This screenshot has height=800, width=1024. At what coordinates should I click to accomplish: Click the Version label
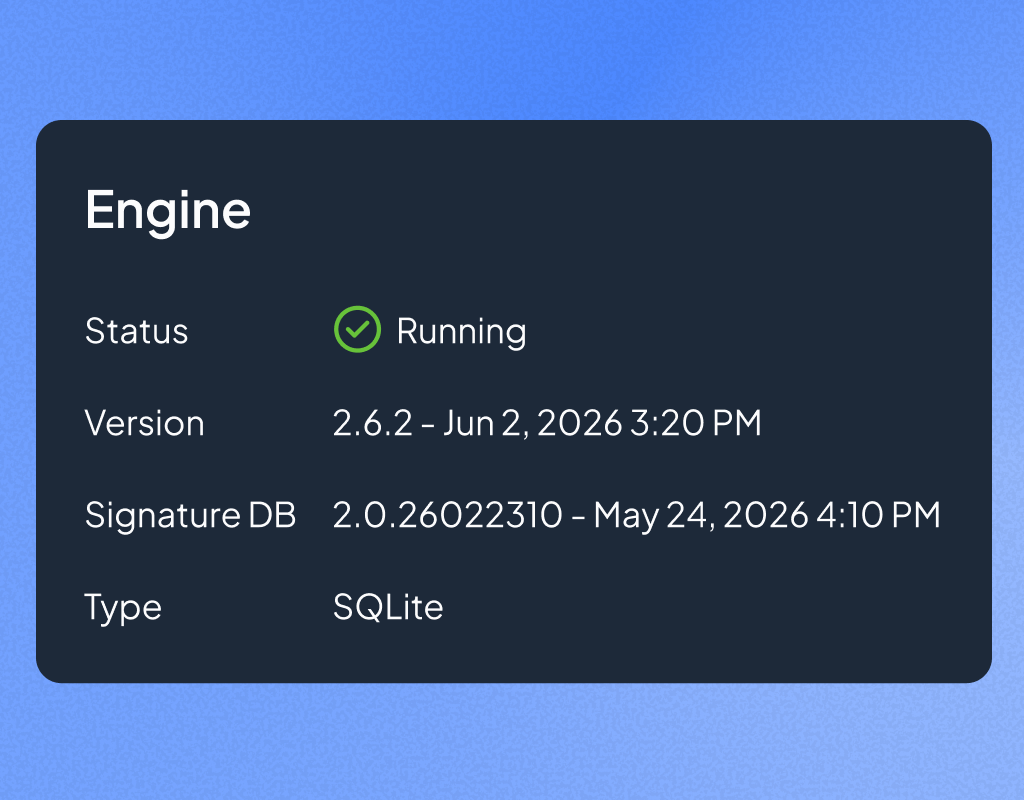point(144,423)
